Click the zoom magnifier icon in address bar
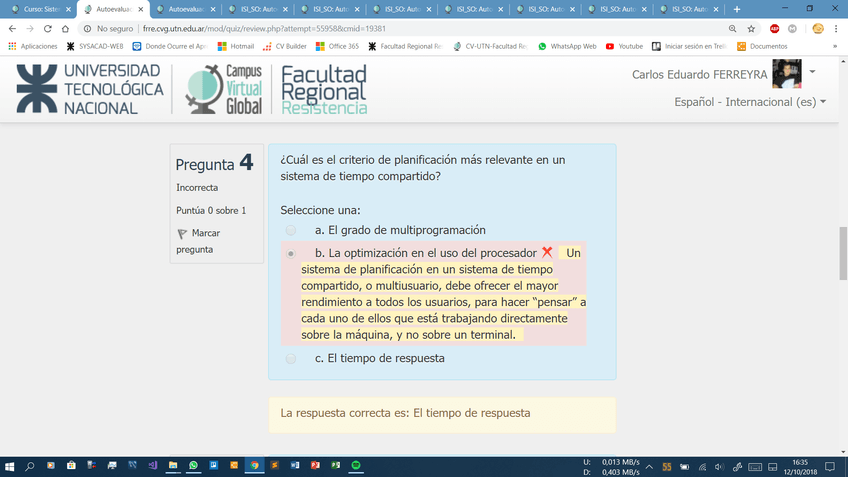Viewport: 848px width, 477px height. [x=733, y=29]
